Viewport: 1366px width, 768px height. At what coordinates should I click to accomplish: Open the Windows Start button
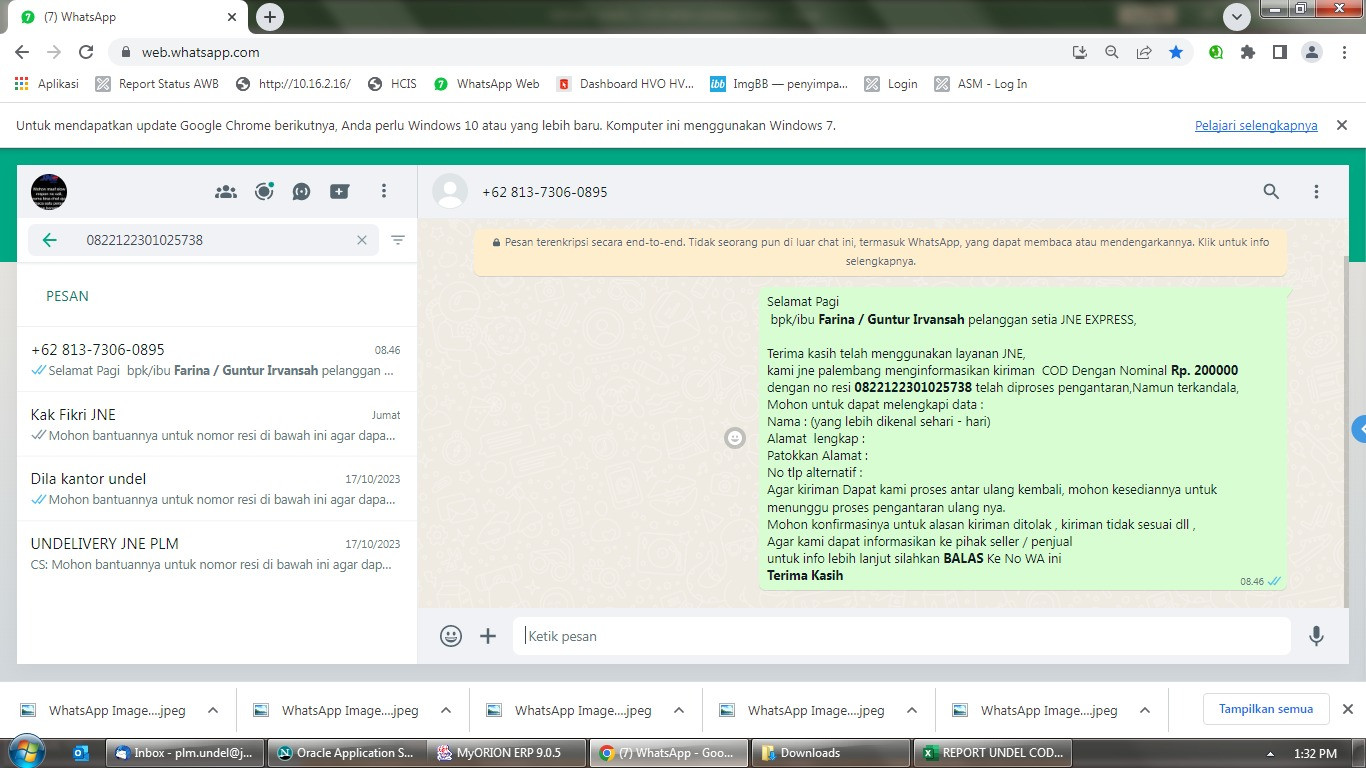click(26, 753)
